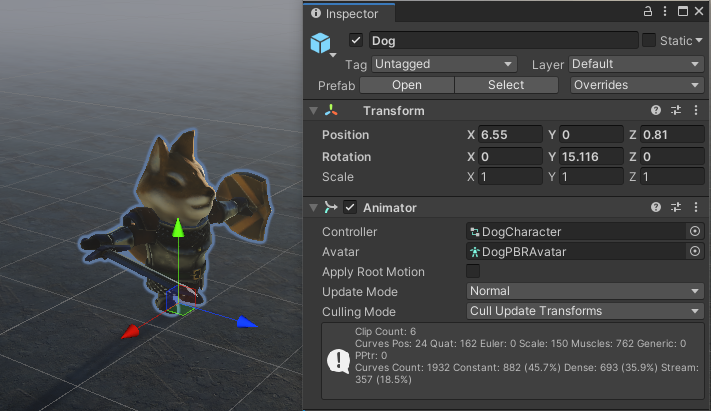This screenshot has width=711, height=411.
Task: Click the Culling Mode label
Action: coord(359,312)
